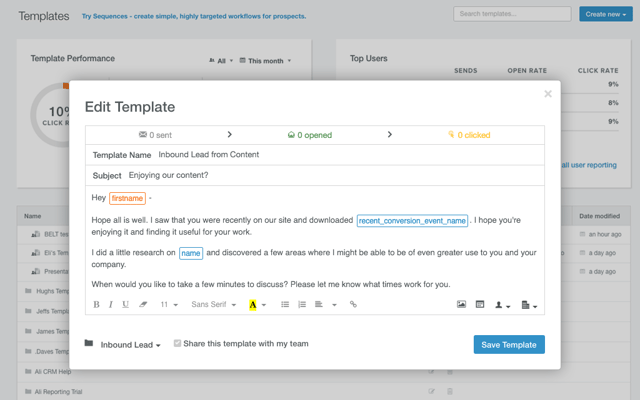Toggle italic formatting in editor toolbar

tap(110, 304)
